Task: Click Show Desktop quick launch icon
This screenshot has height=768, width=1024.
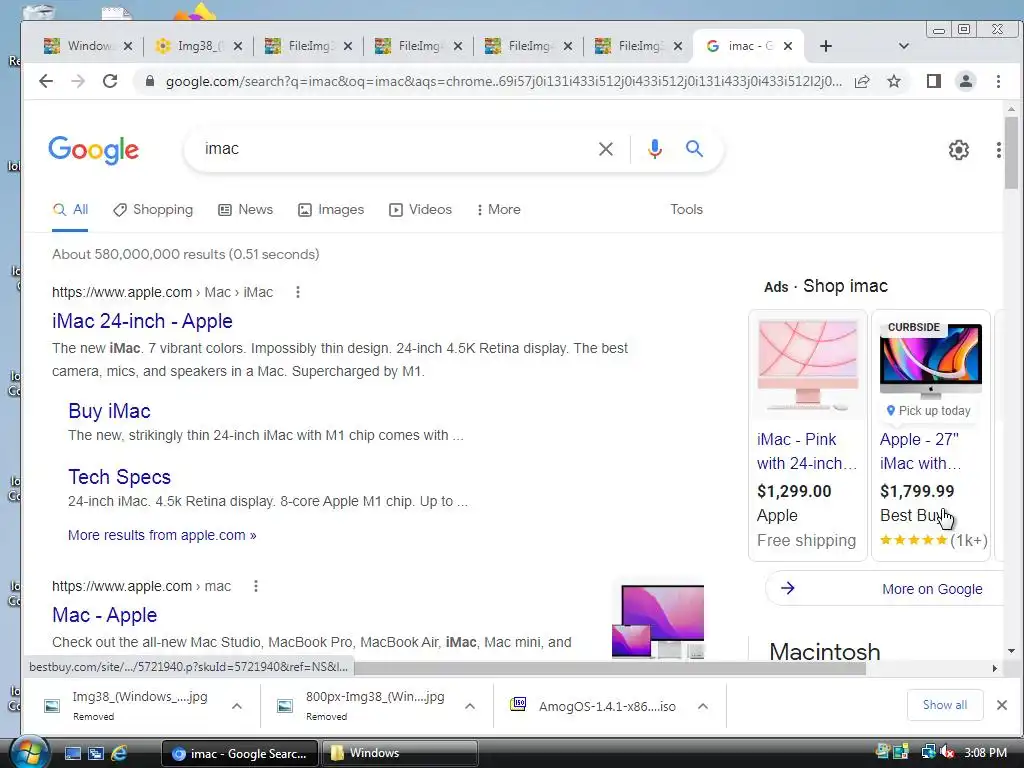Action: tap(72, 753)
